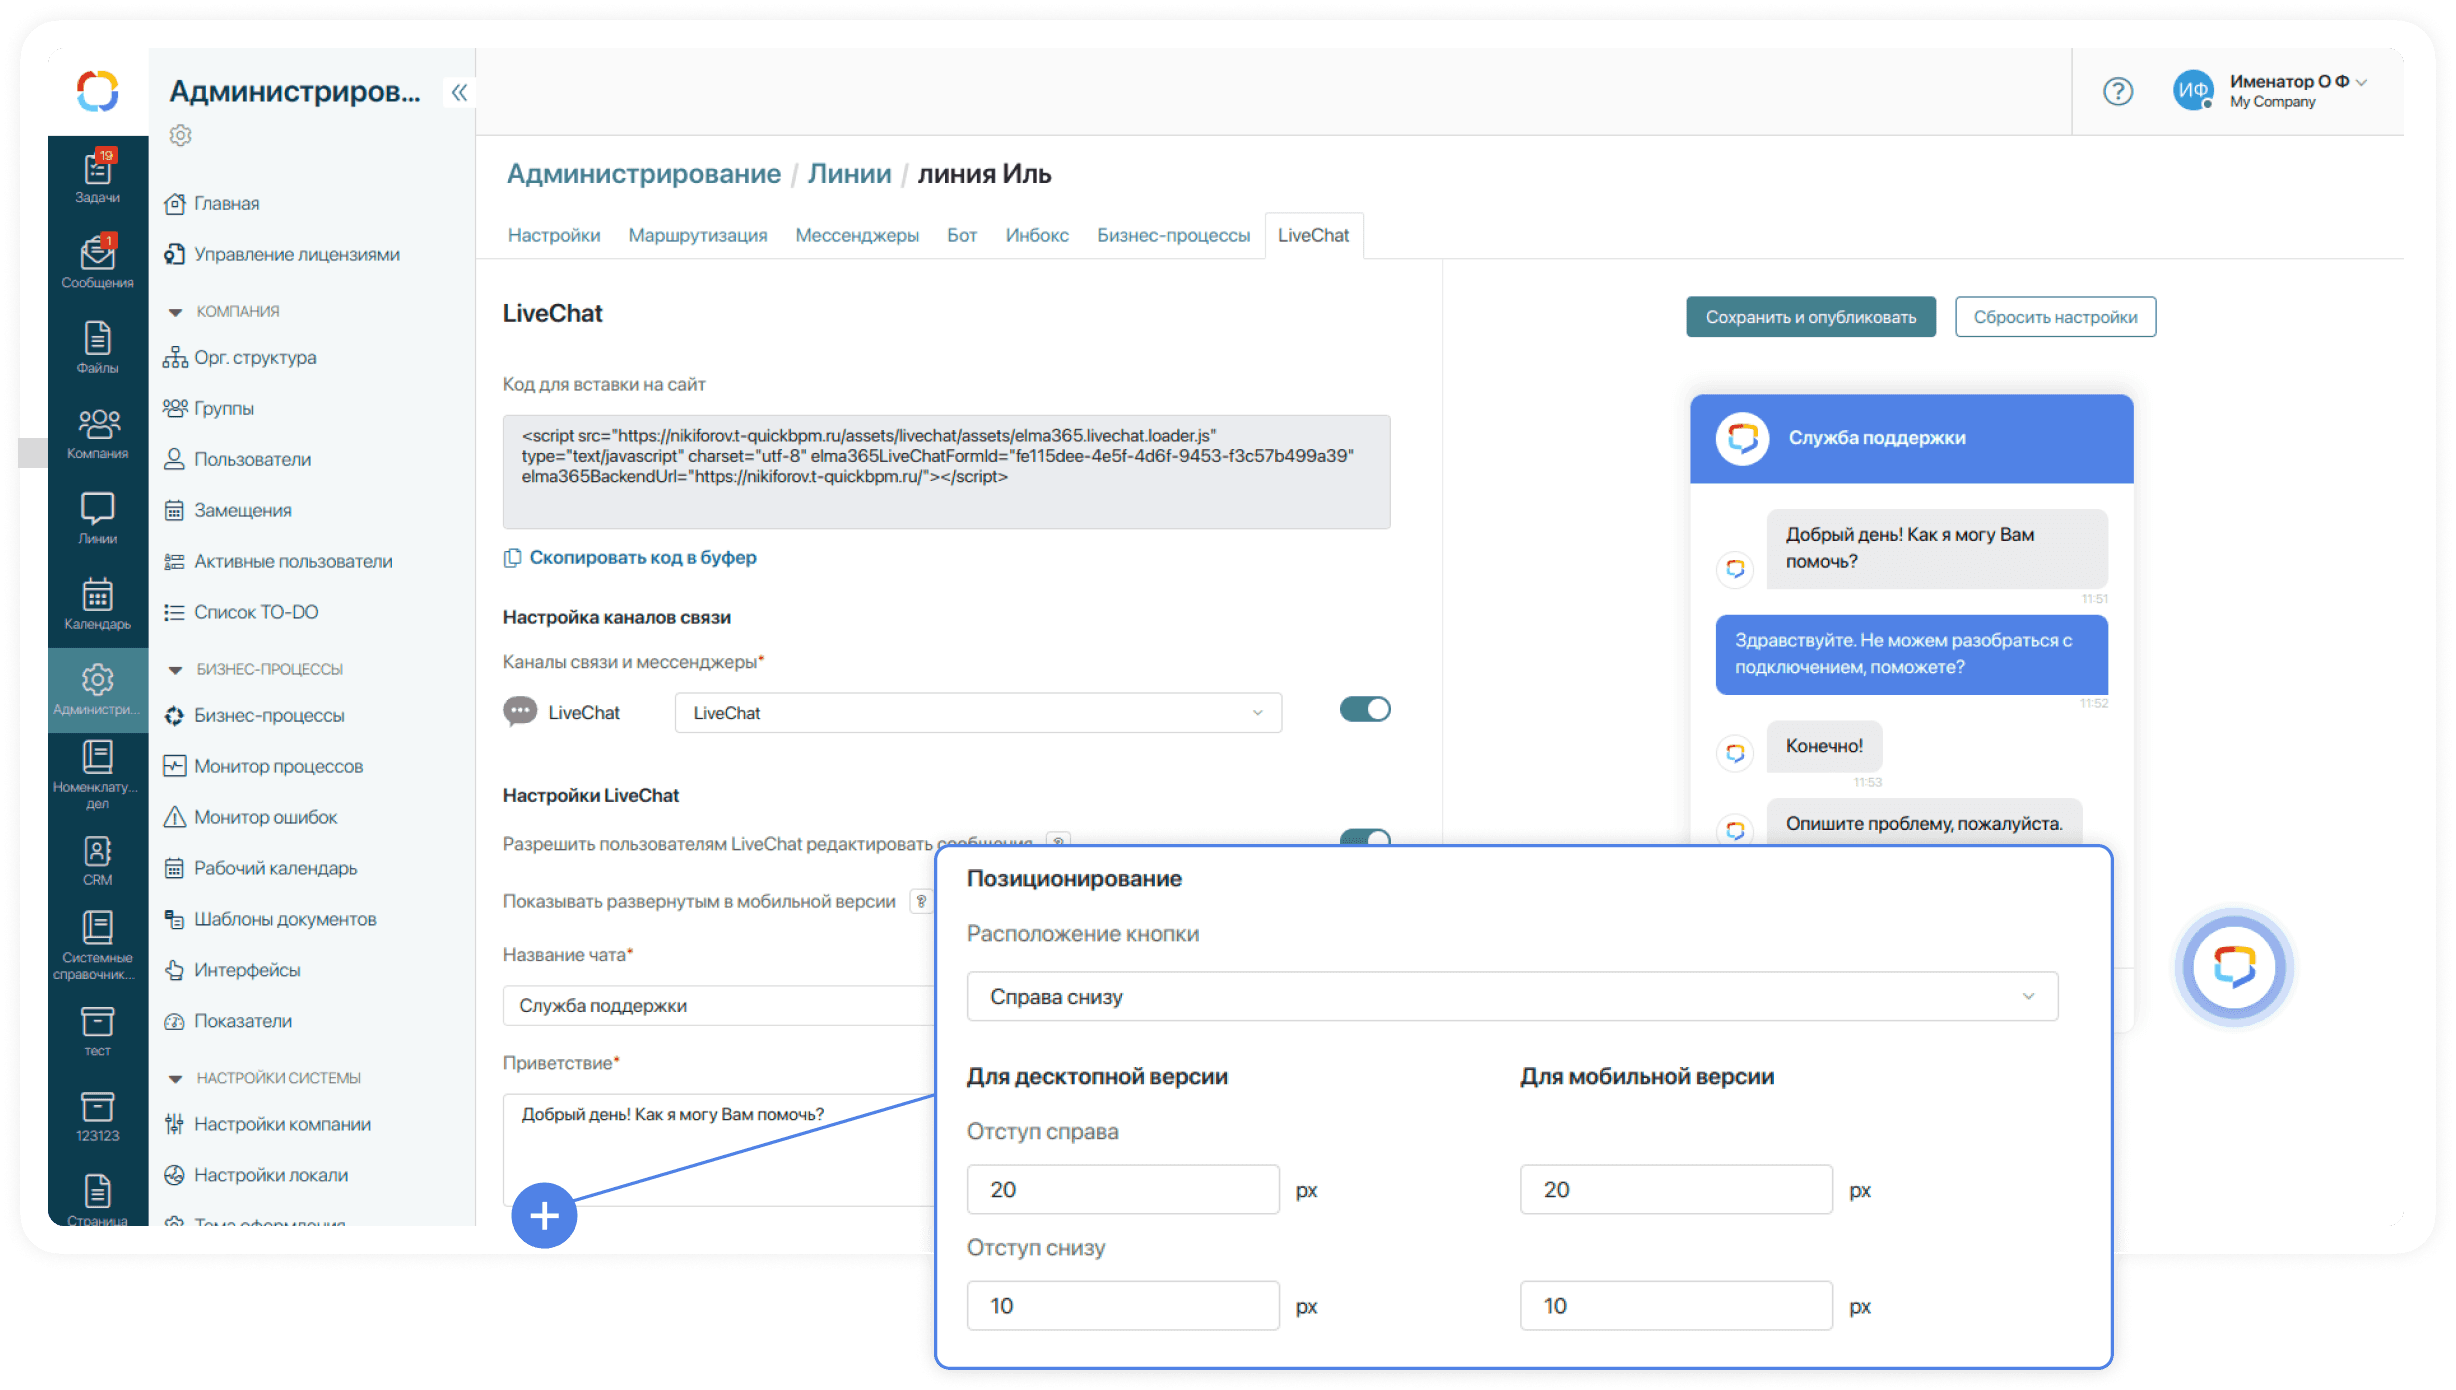Open CRM rail icon
This screenshot has width=2456, height=1390.
tap(98, 859)
